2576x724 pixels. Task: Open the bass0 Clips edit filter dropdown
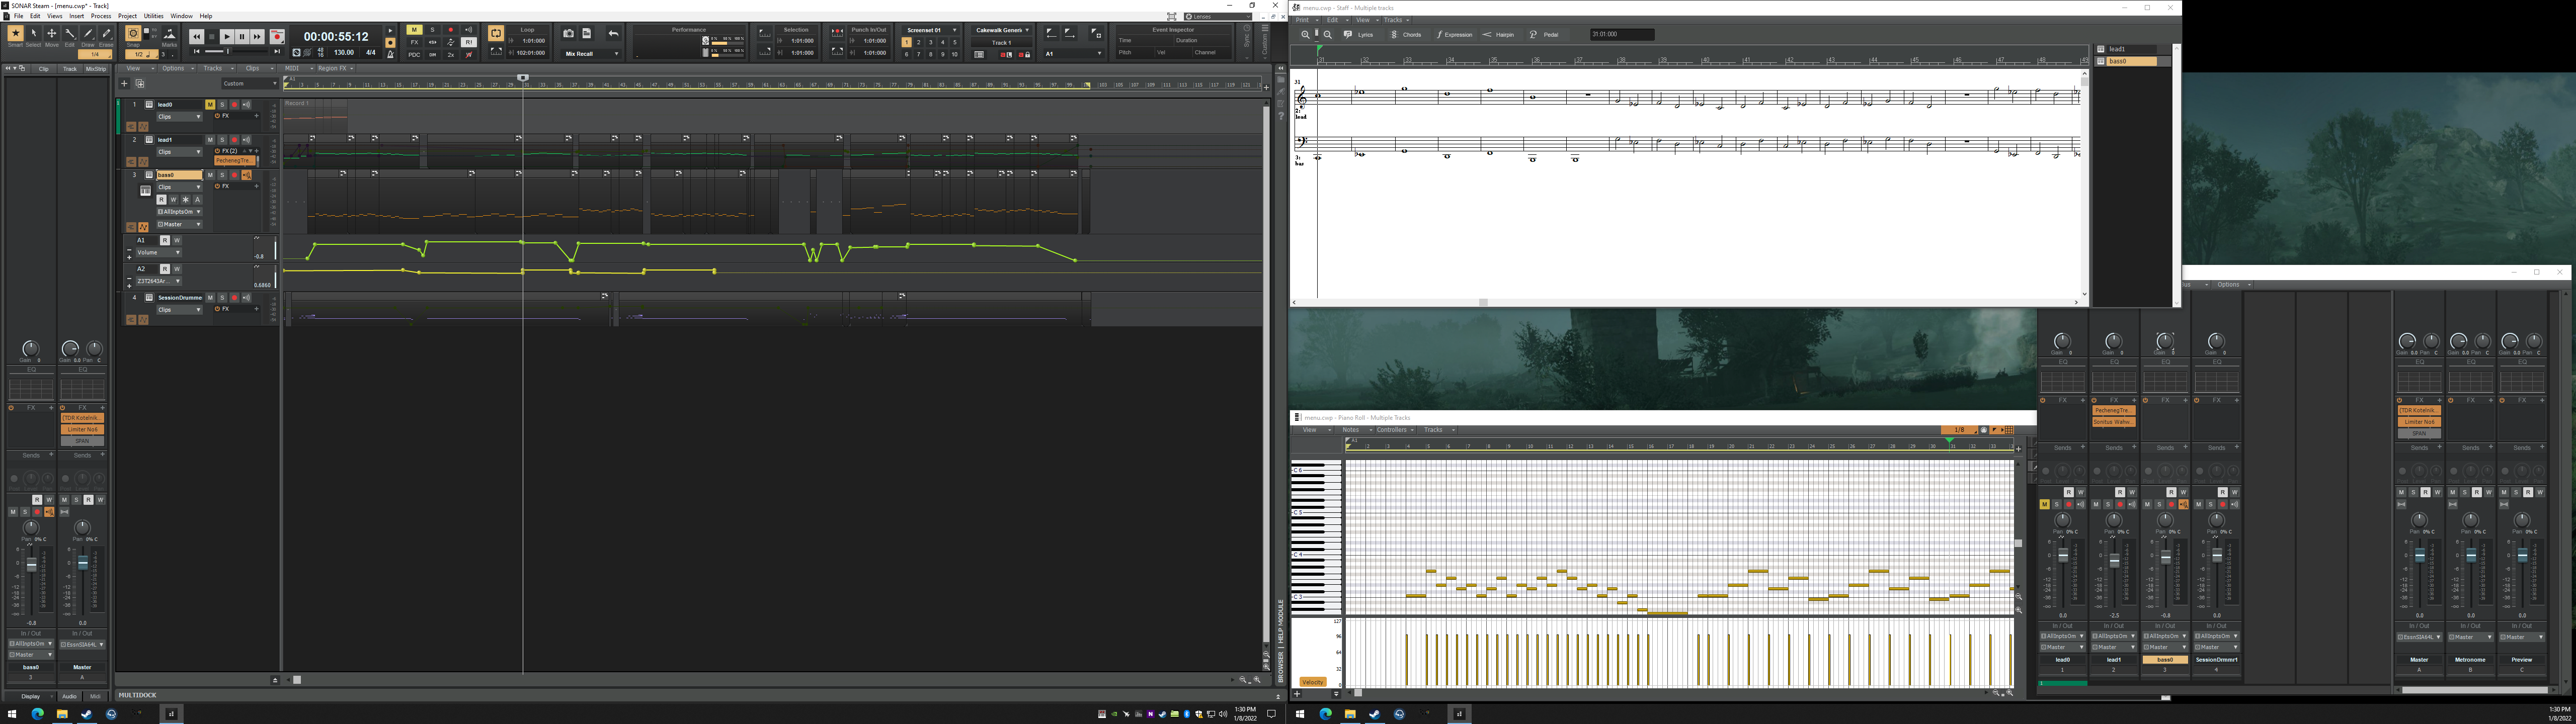[179, 187]
